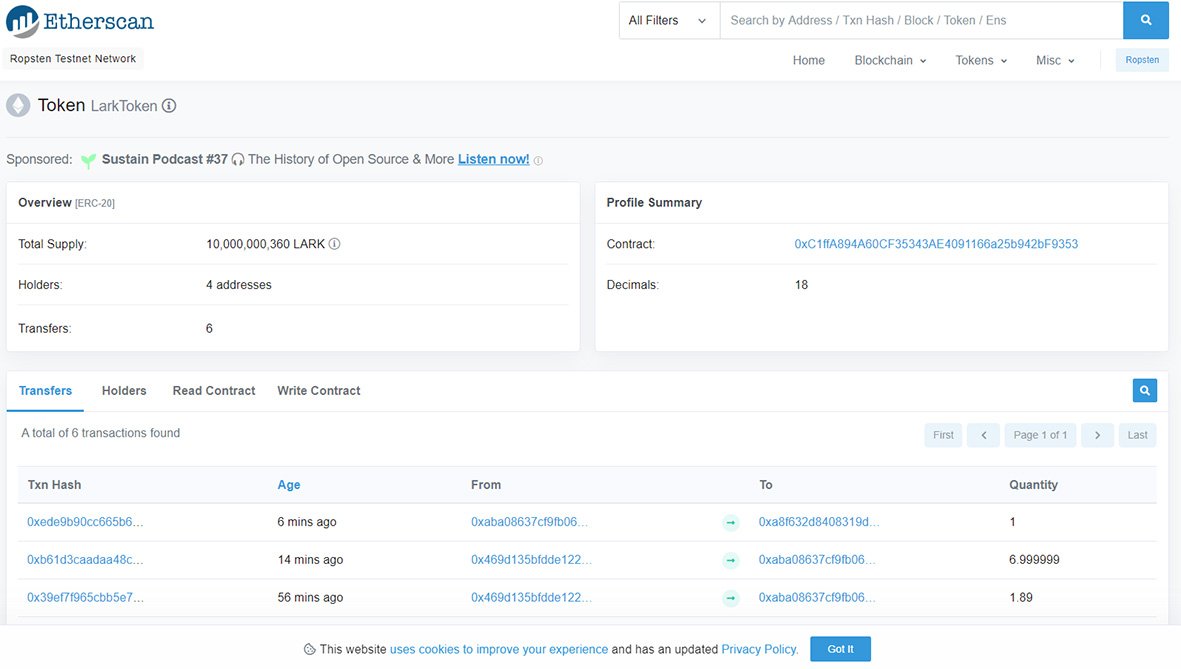Open To address in the 14 mins ago row

point(817,560)
